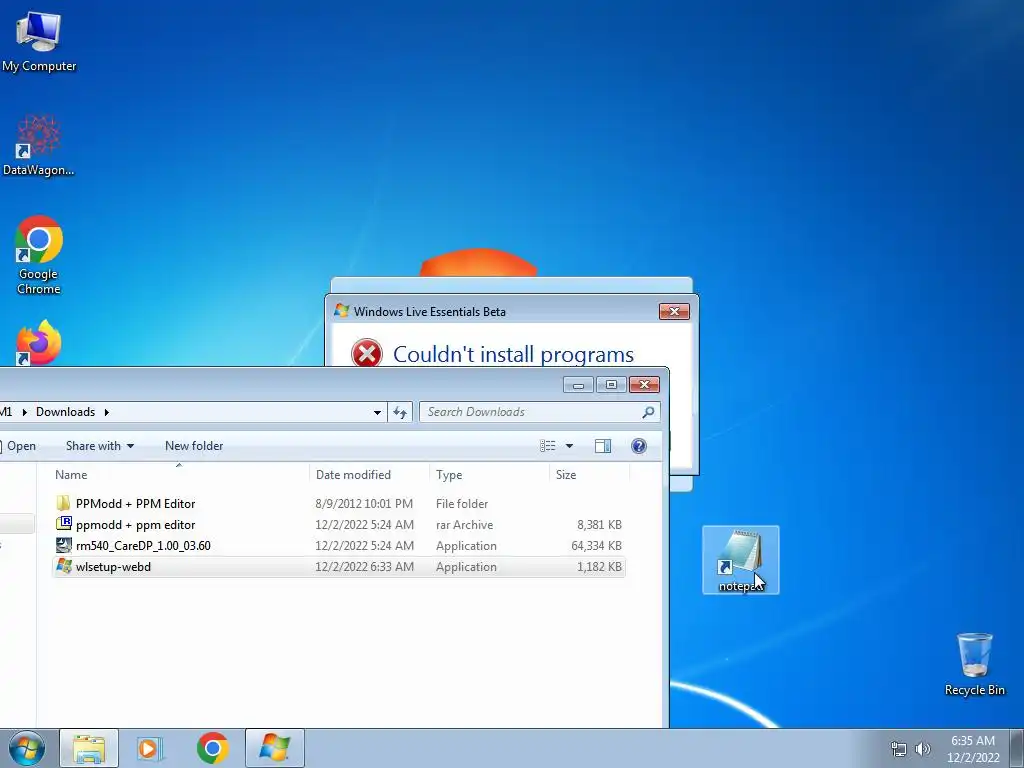
Task: Click rar Archive type cell
Action: pos(464,524)
